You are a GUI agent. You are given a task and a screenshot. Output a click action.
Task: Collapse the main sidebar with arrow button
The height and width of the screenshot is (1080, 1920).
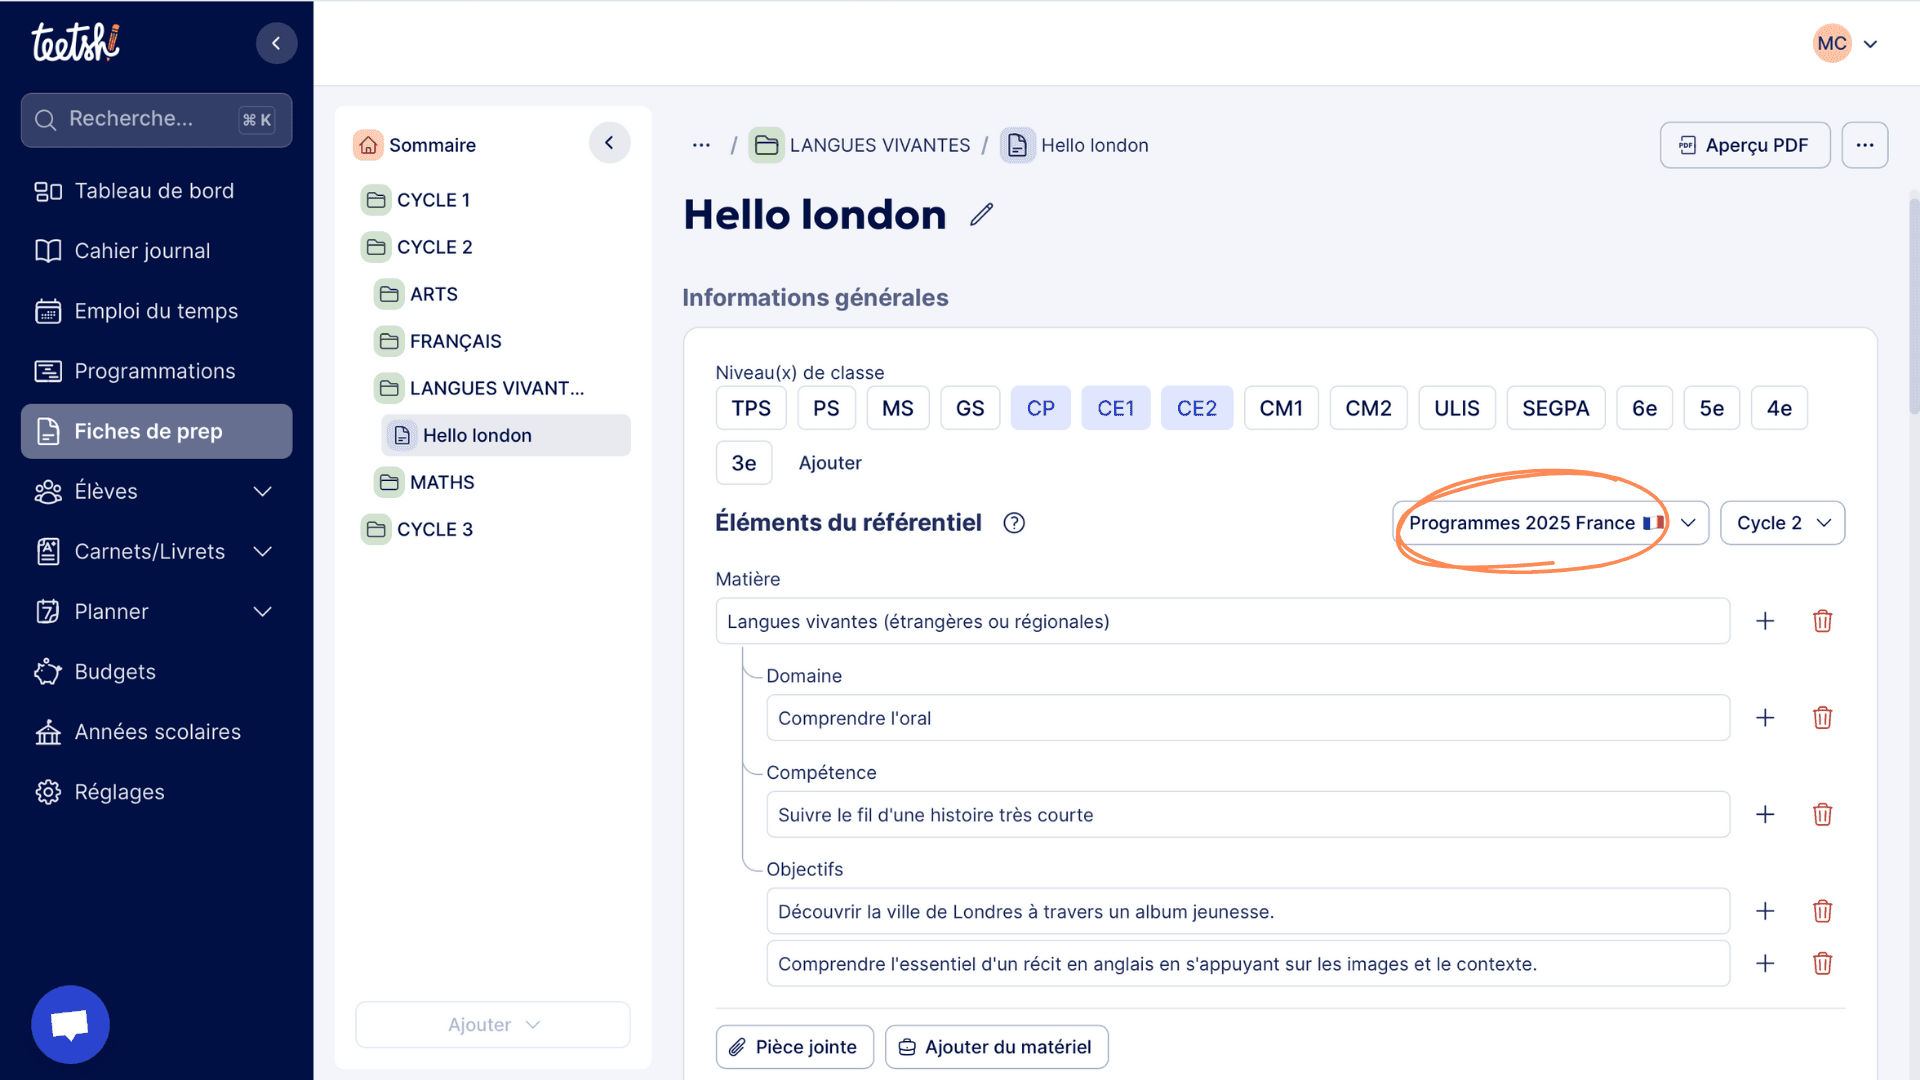[x=276, y=43]
